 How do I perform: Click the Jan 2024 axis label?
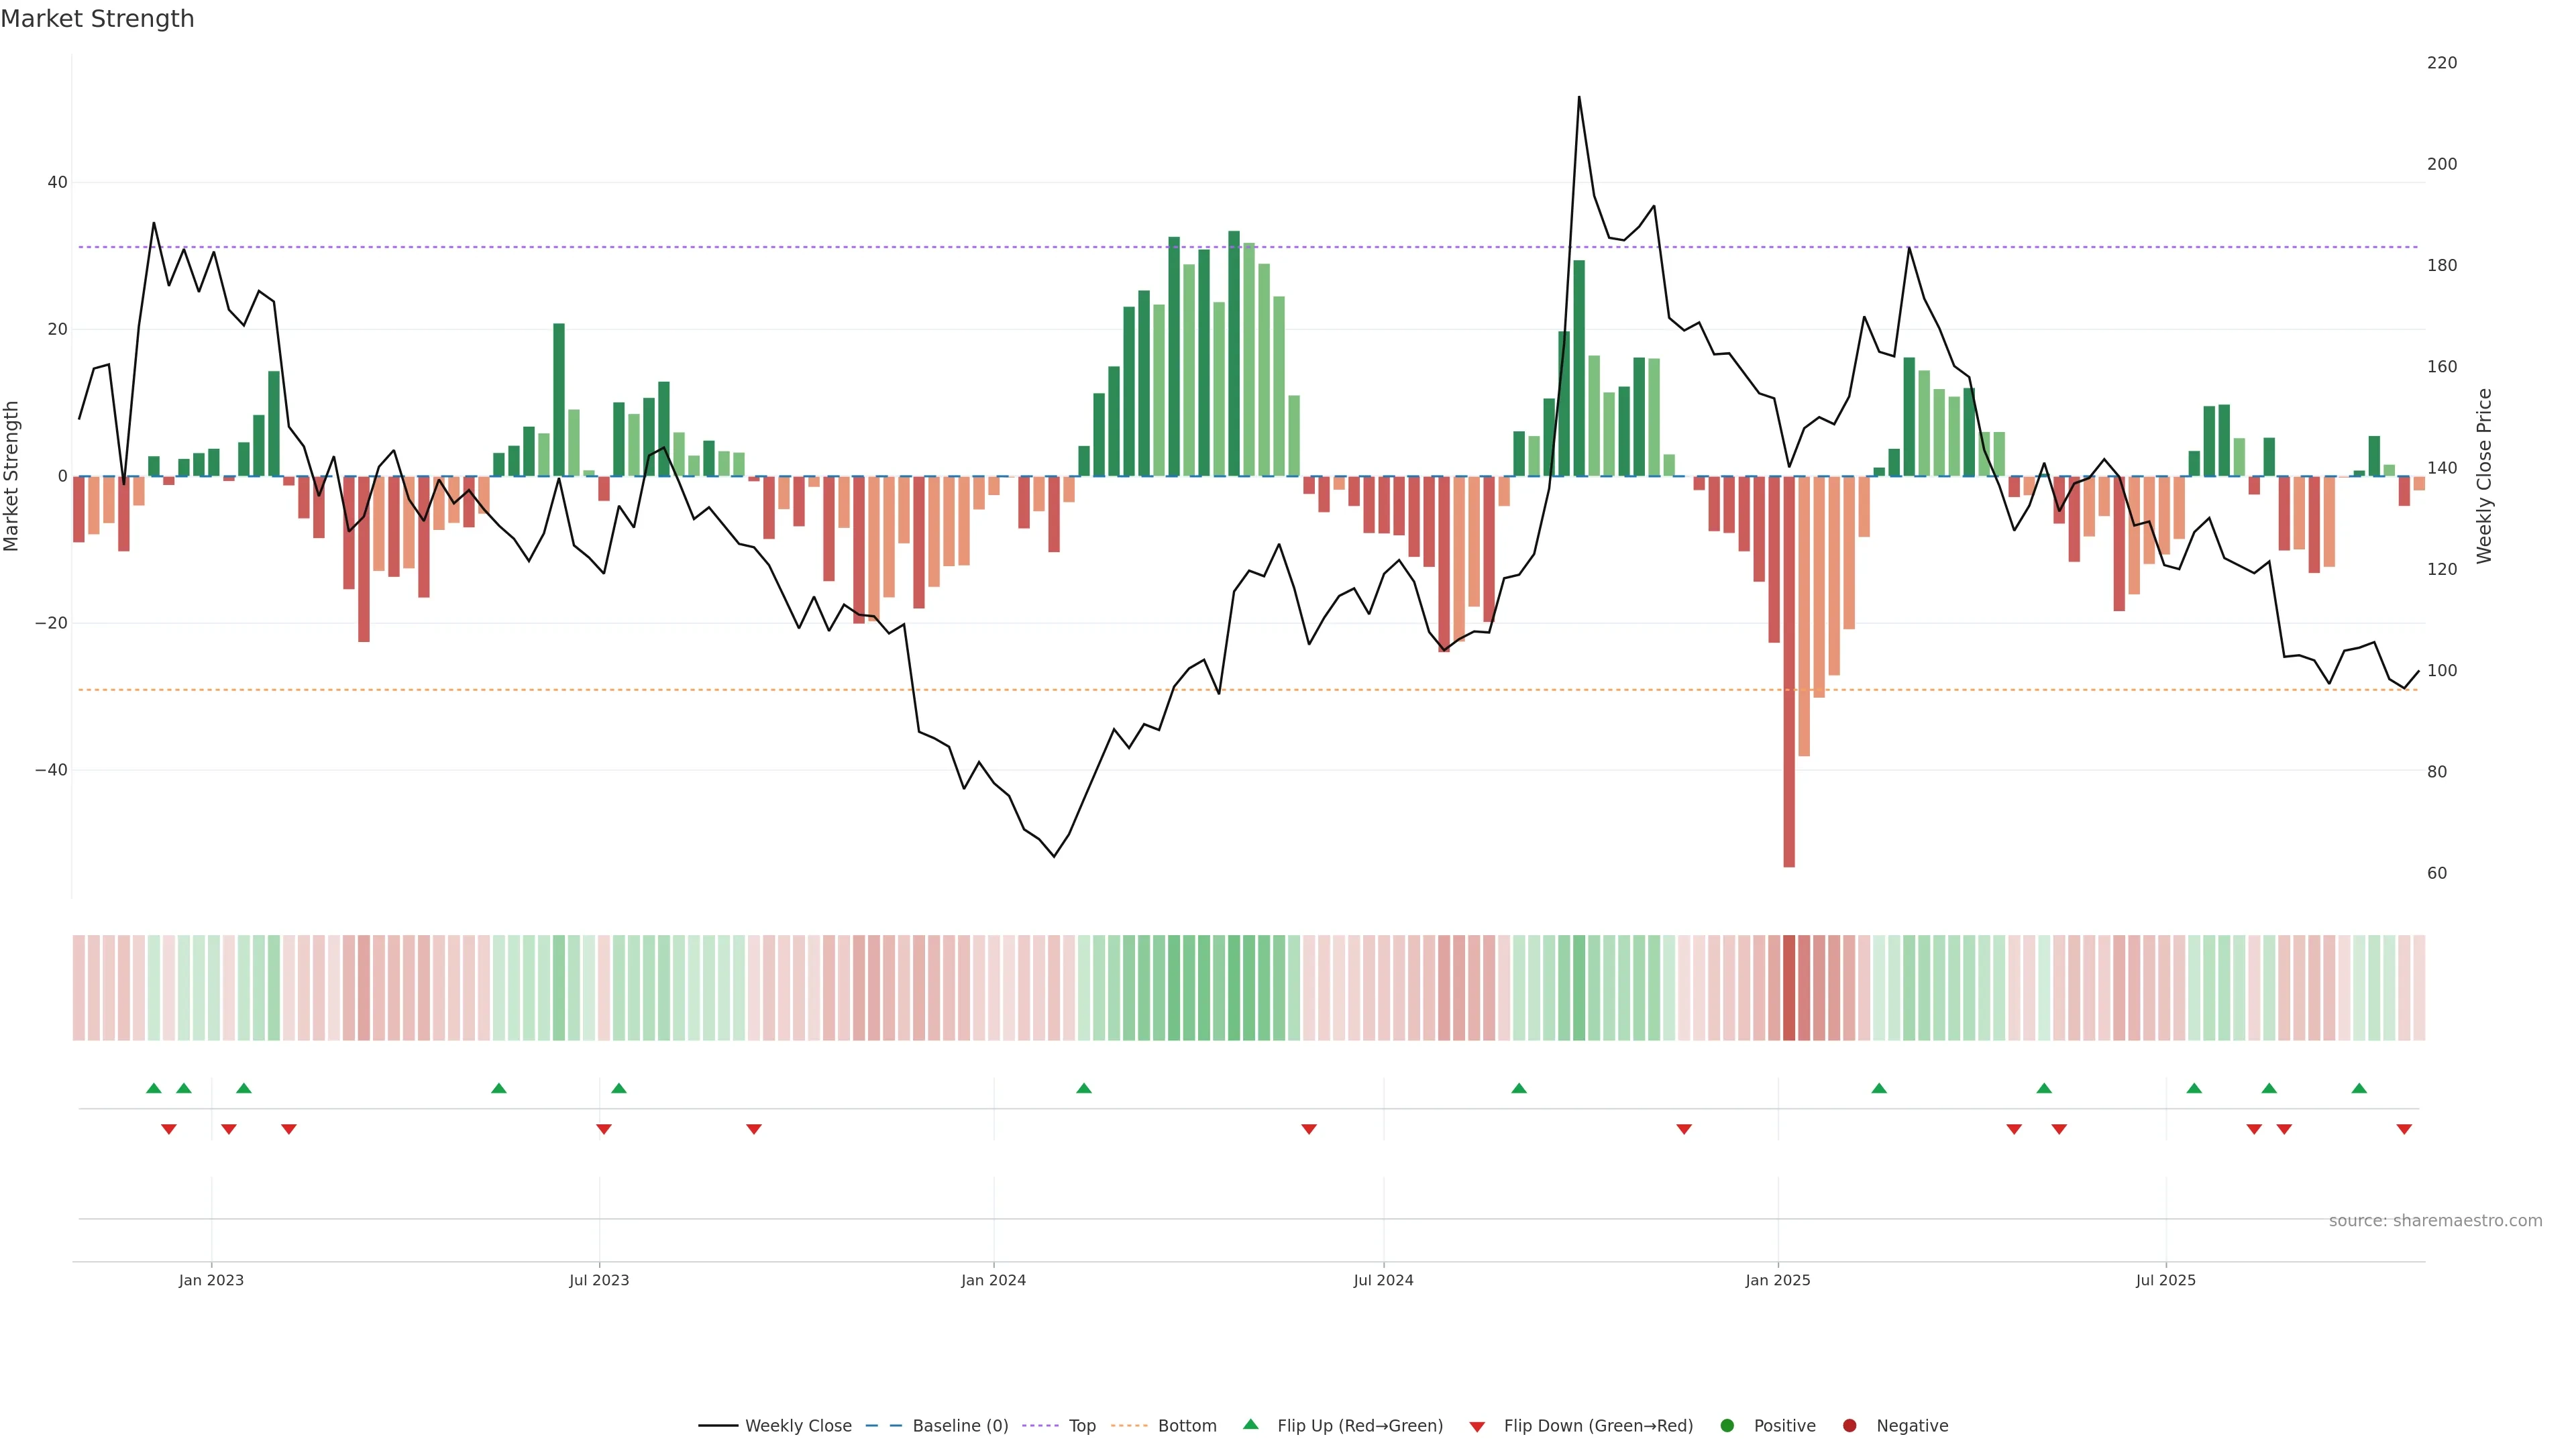[993, 1280]
